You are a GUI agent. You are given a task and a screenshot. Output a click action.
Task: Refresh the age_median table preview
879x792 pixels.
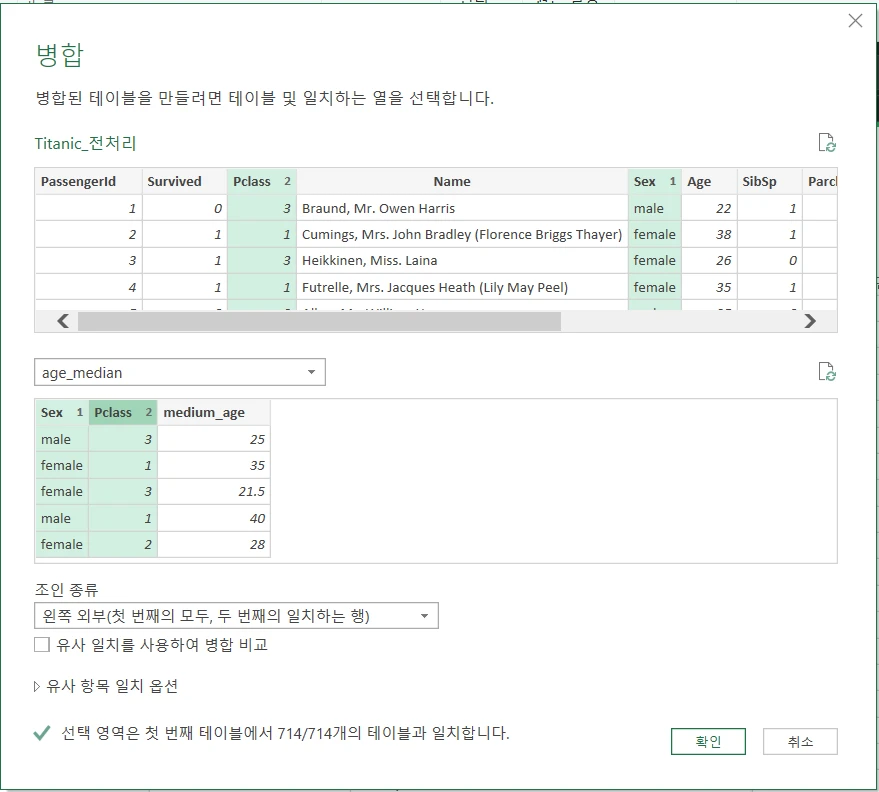click(x=826, y=372)
